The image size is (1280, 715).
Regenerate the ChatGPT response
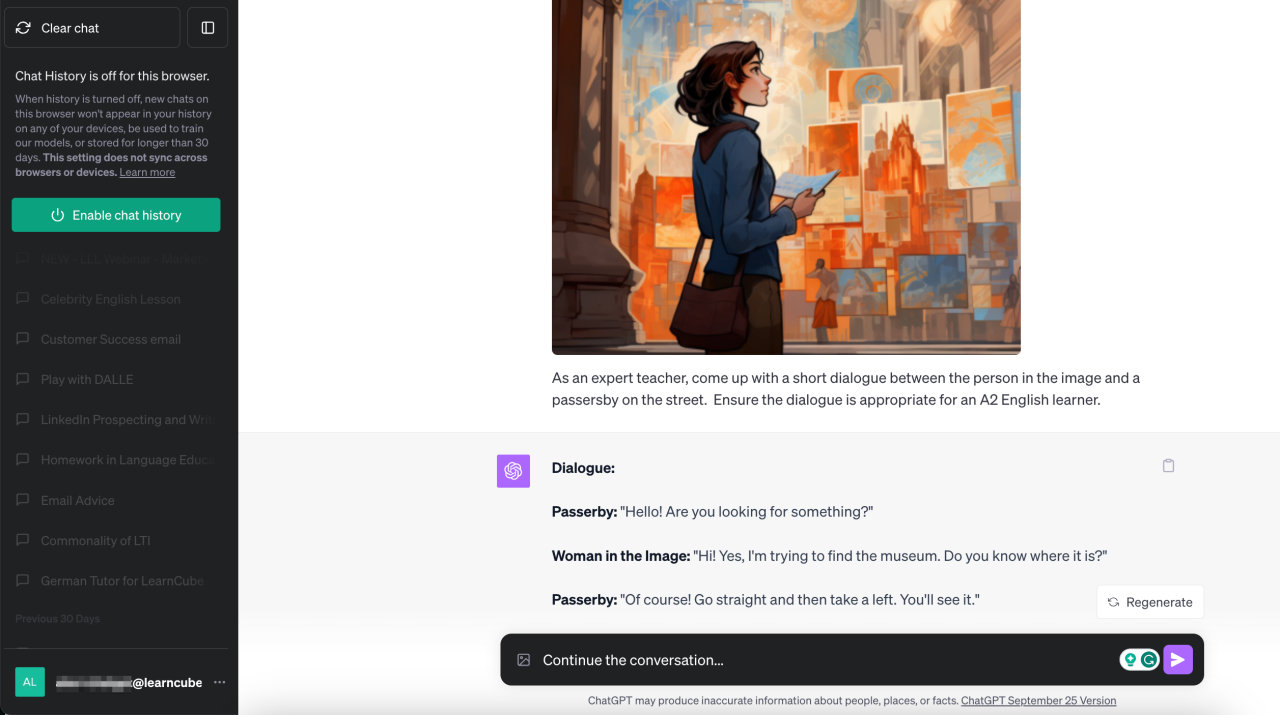point(1150,601)
